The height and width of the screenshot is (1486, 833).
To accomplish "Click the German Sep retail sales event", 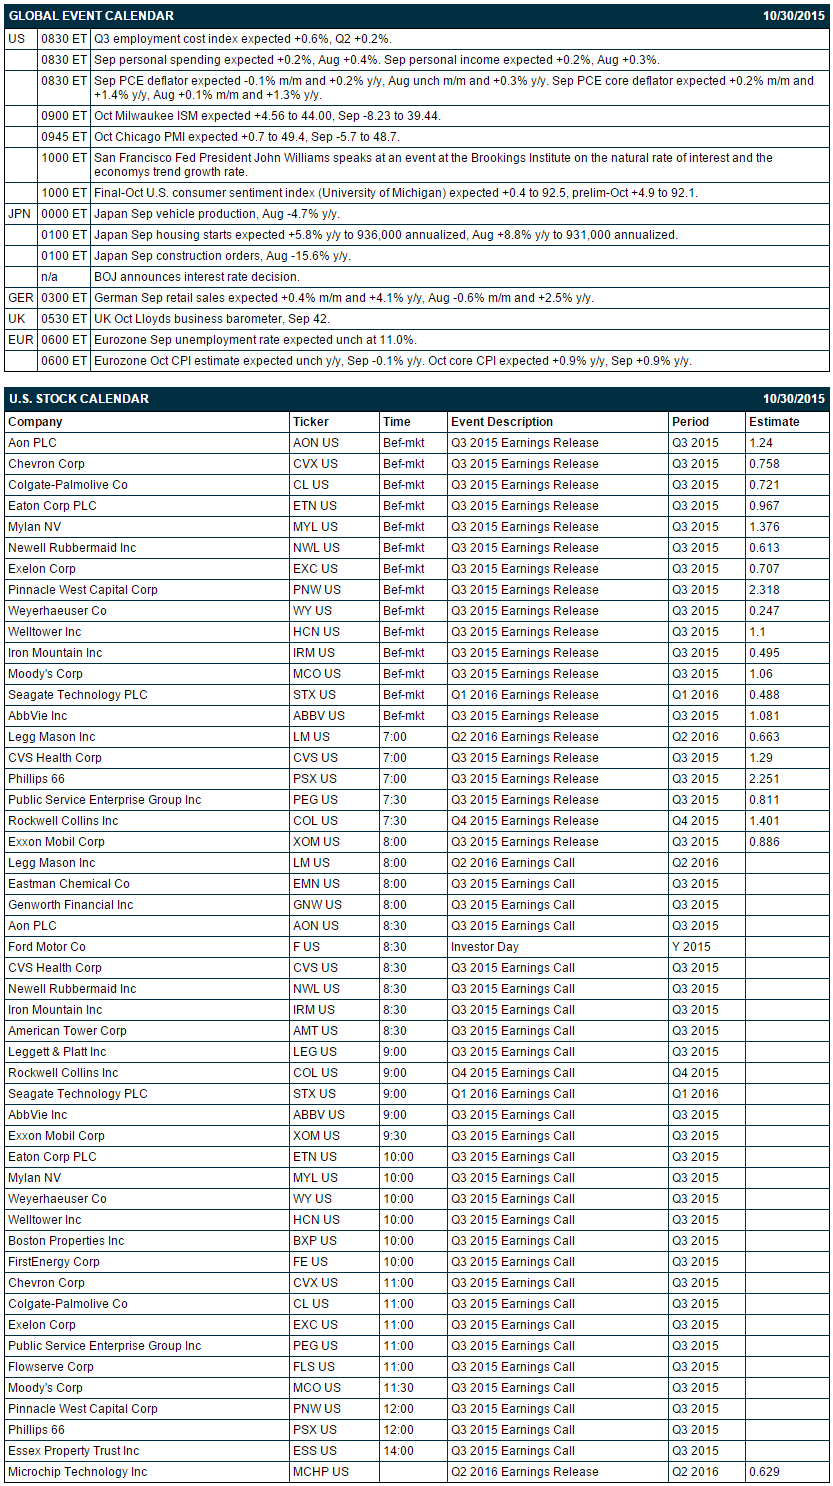I will click(x=343, y=298).
